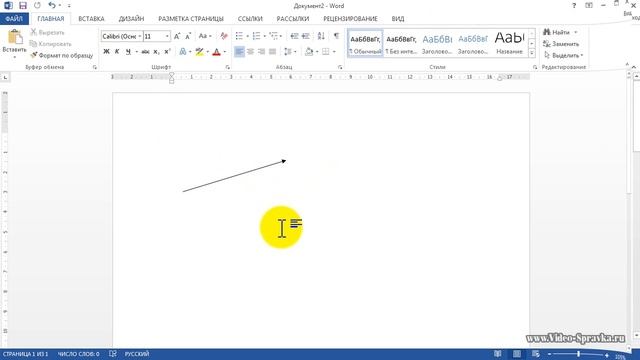Open the borders dropdown arrow

(334, 52)
